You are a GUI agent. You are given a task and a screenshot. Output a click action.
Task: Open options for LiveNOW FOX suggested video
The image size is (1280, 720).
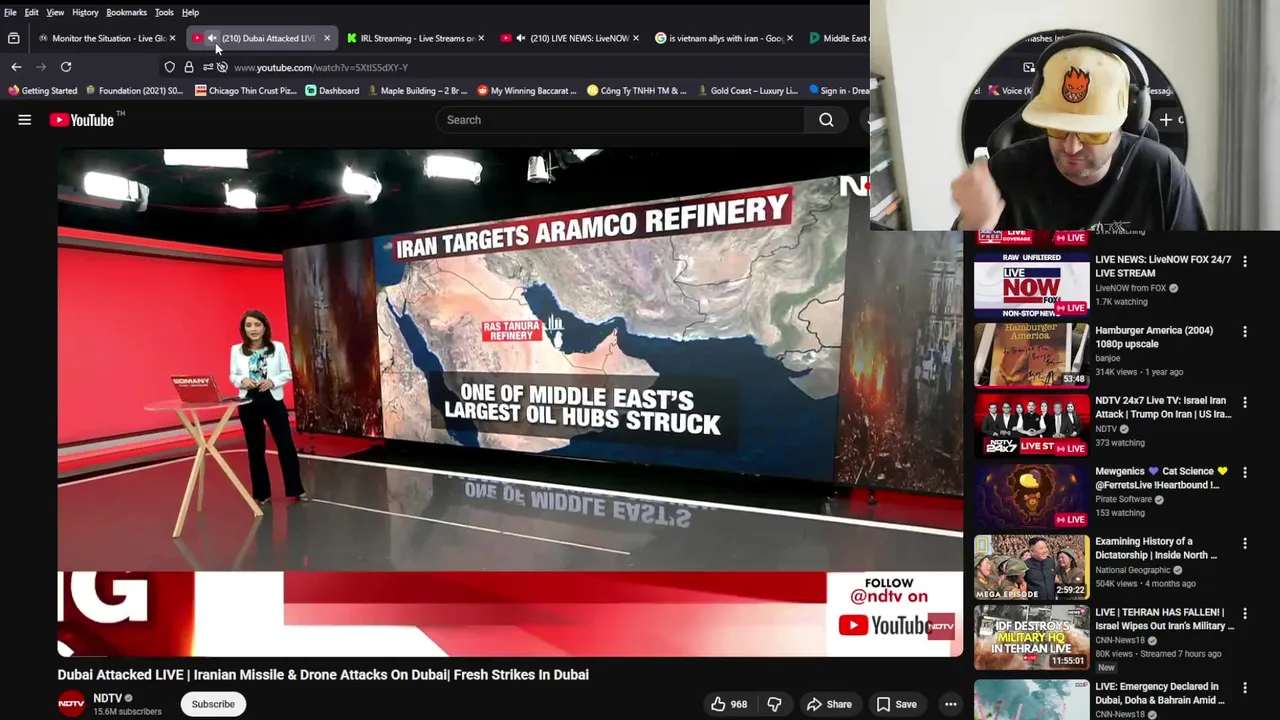coord(1245,262)
